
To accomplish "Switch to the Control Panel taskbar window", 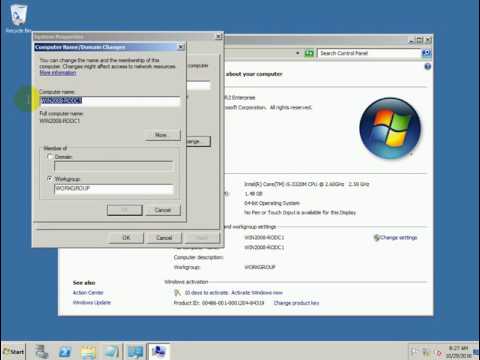I will 135,352.
